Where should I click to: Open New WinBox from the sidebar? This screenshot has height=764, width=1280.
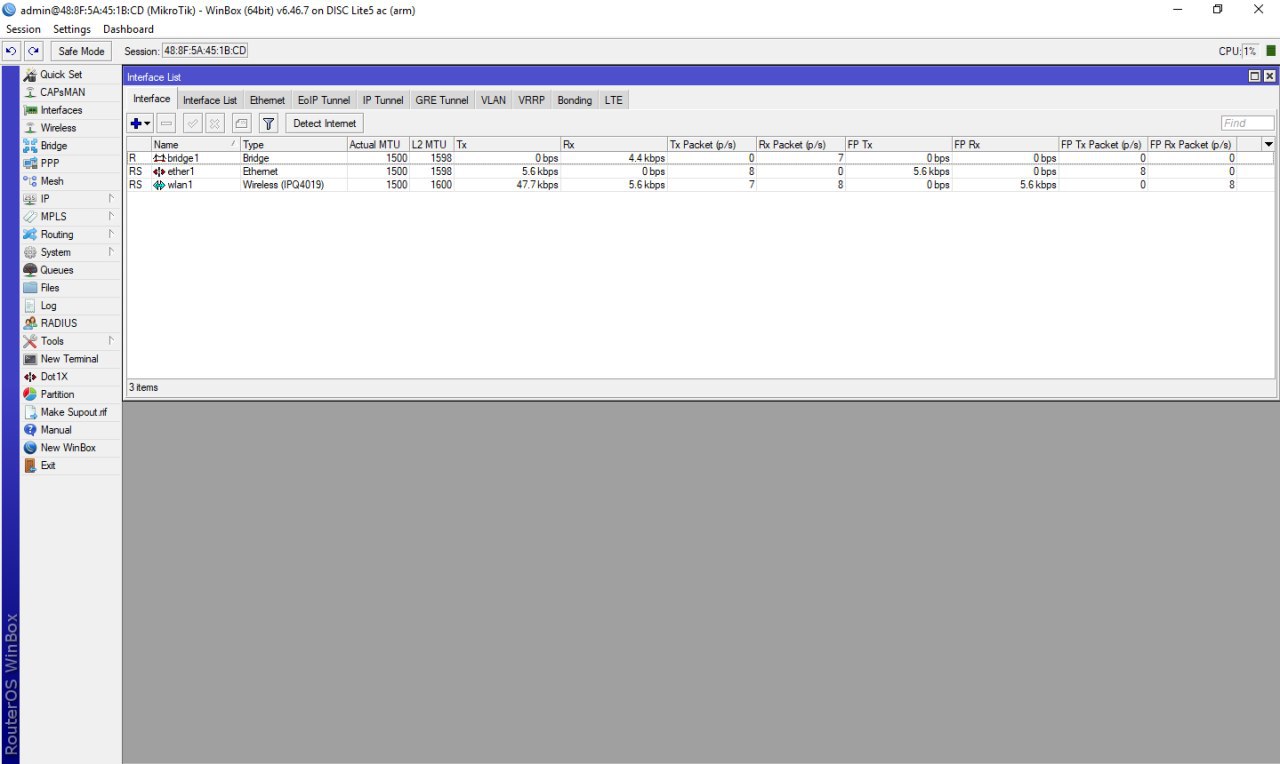(x=70, y=447)
